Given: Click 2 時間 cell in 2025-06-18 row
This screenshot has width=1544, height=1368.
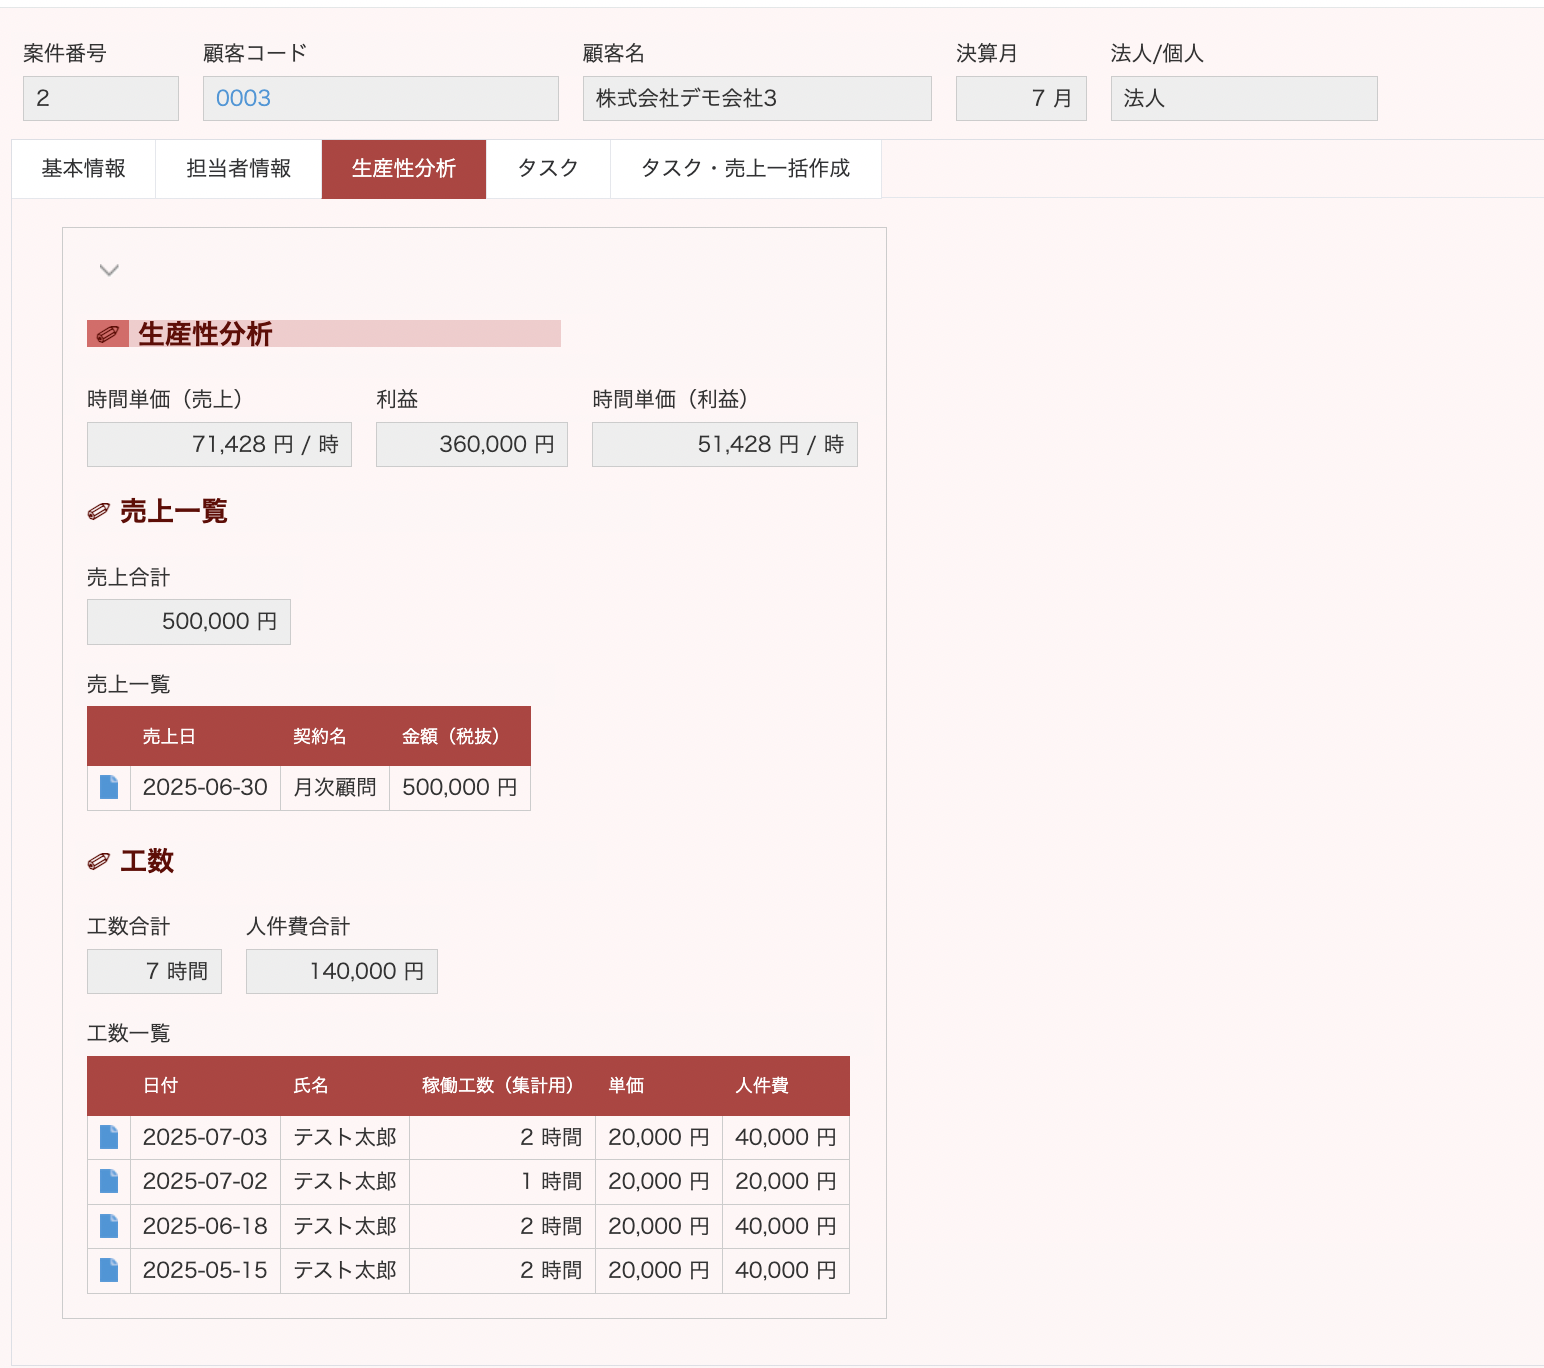Looking at the screenshot, I should point(503,1226).
